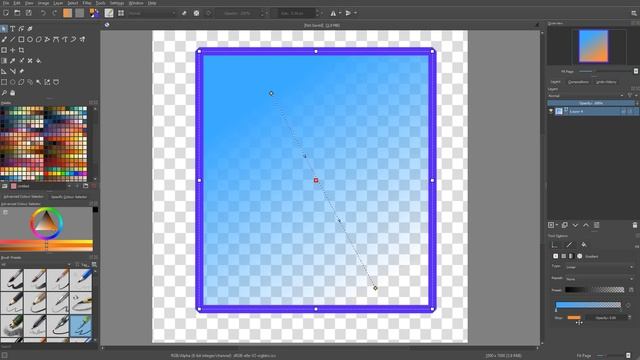Screen dimensions: 640x360
Task: Expand the add layer arrow menu
Action: [557, 225]
